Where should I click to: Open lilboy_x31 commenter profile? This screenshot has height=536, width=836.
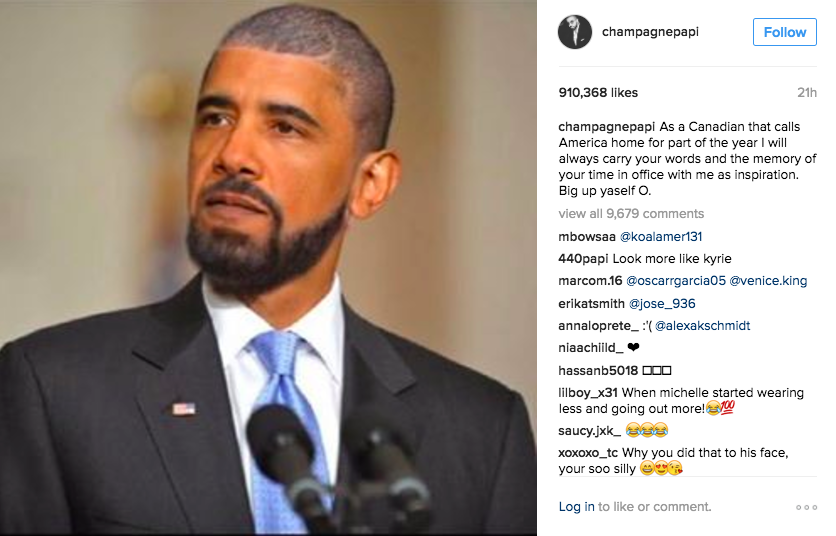tap(588, 393)
